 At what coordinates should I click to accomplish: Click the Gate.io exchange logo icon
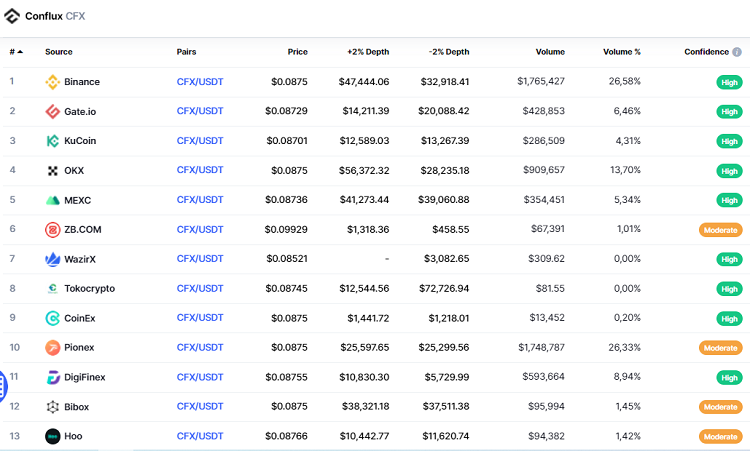coord(53,112)
